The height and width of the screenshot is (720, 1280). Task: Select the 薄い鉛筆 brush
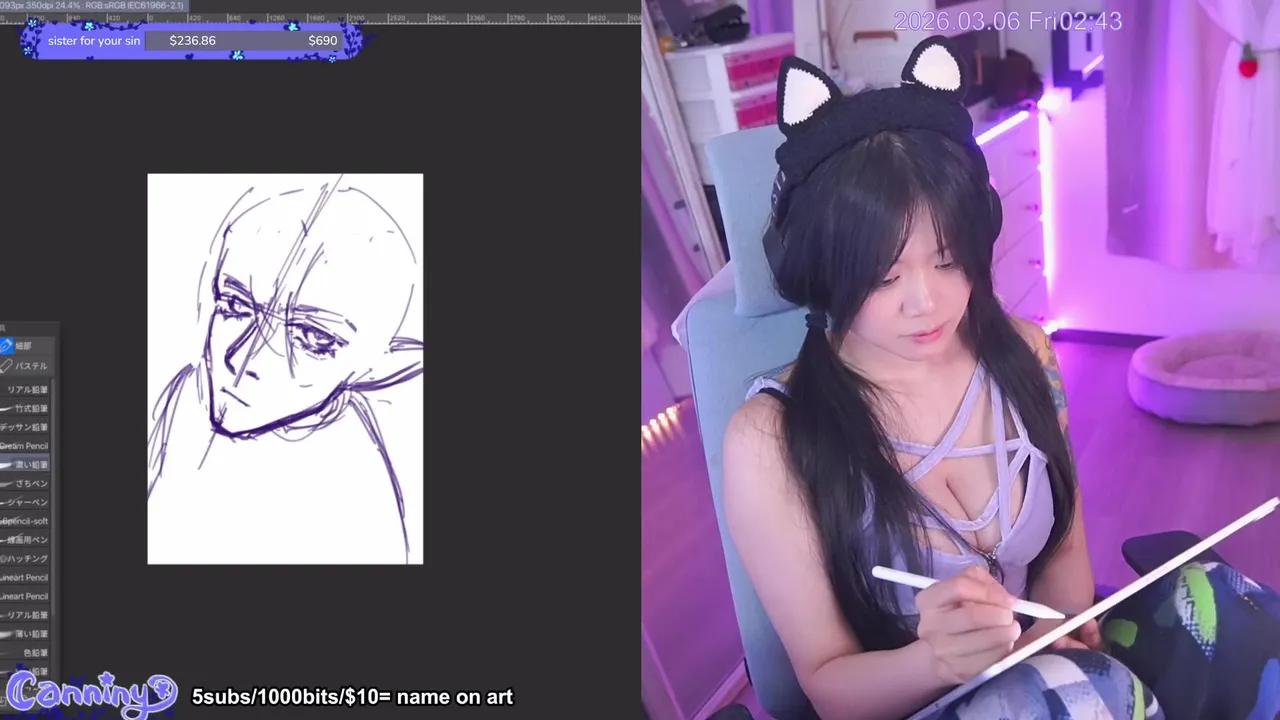click(25, 634)
